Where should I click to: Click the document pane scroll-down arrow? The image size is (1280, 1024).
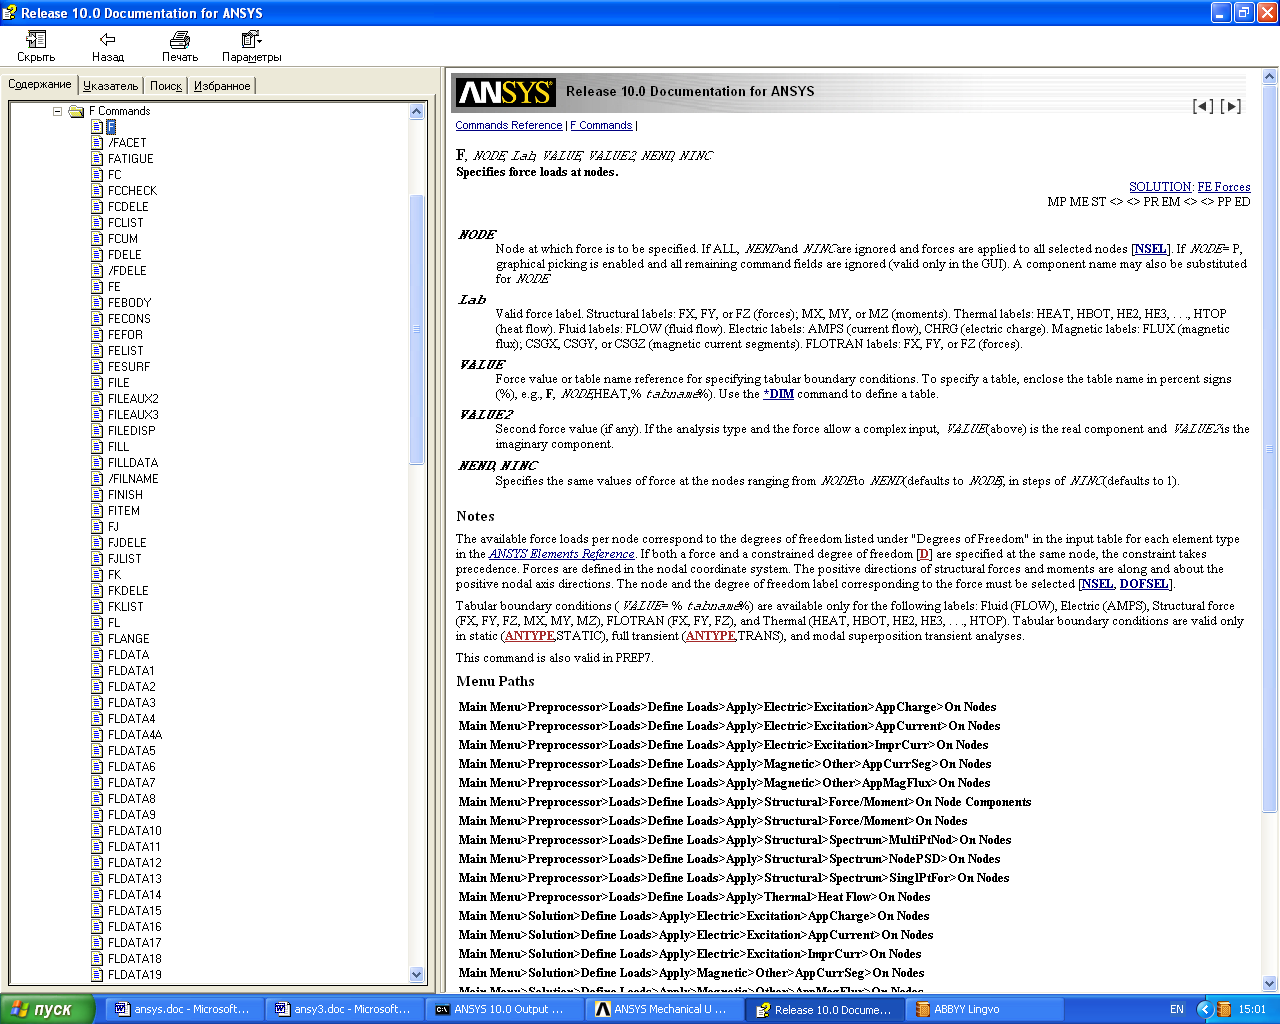(1270, 983)
